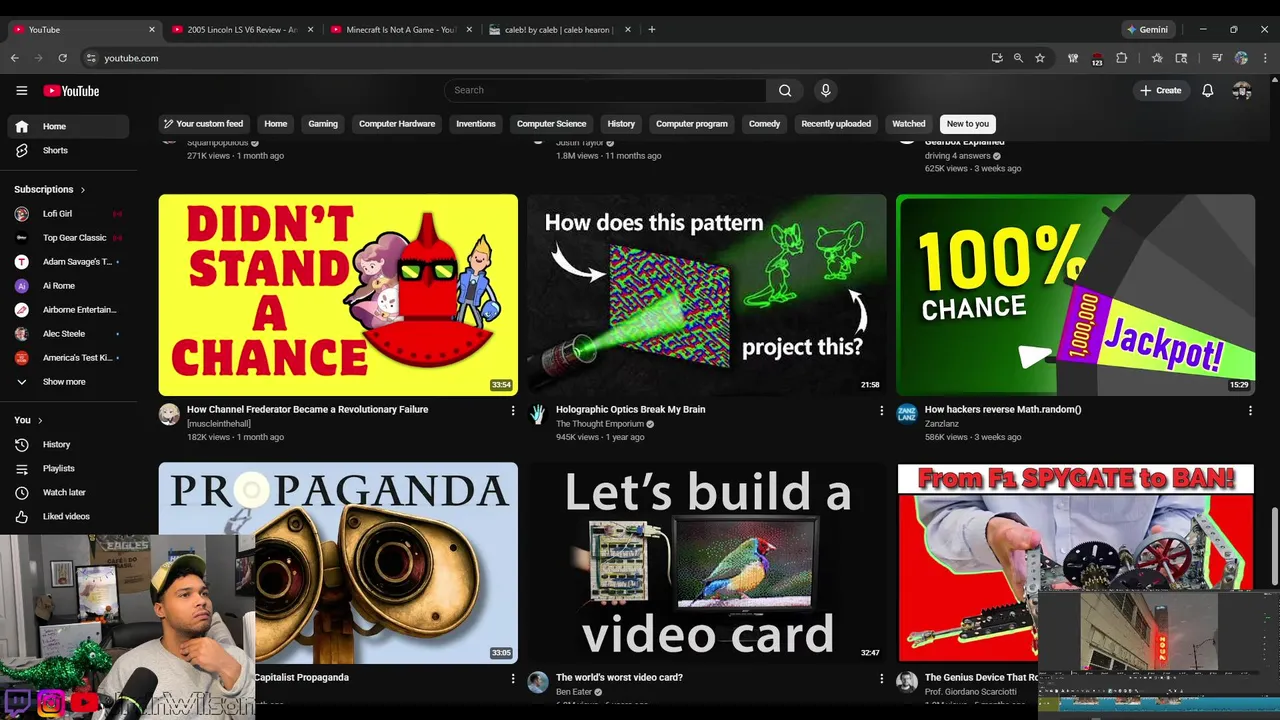Go to Home in the sidebar
The width and height of the screenshot is (1280, 720).
click(68, 126)
